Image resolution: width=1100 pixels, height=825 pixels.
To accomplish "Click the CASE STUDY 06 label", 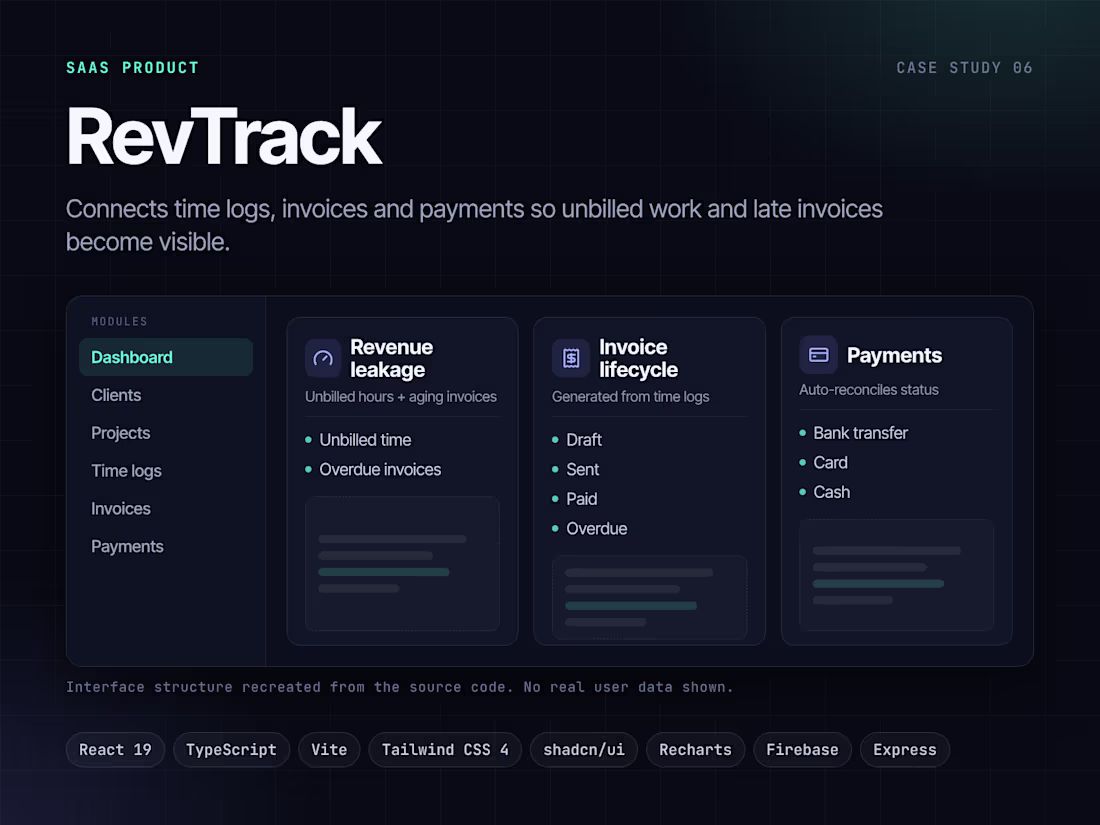I will [x=964, y=68].
